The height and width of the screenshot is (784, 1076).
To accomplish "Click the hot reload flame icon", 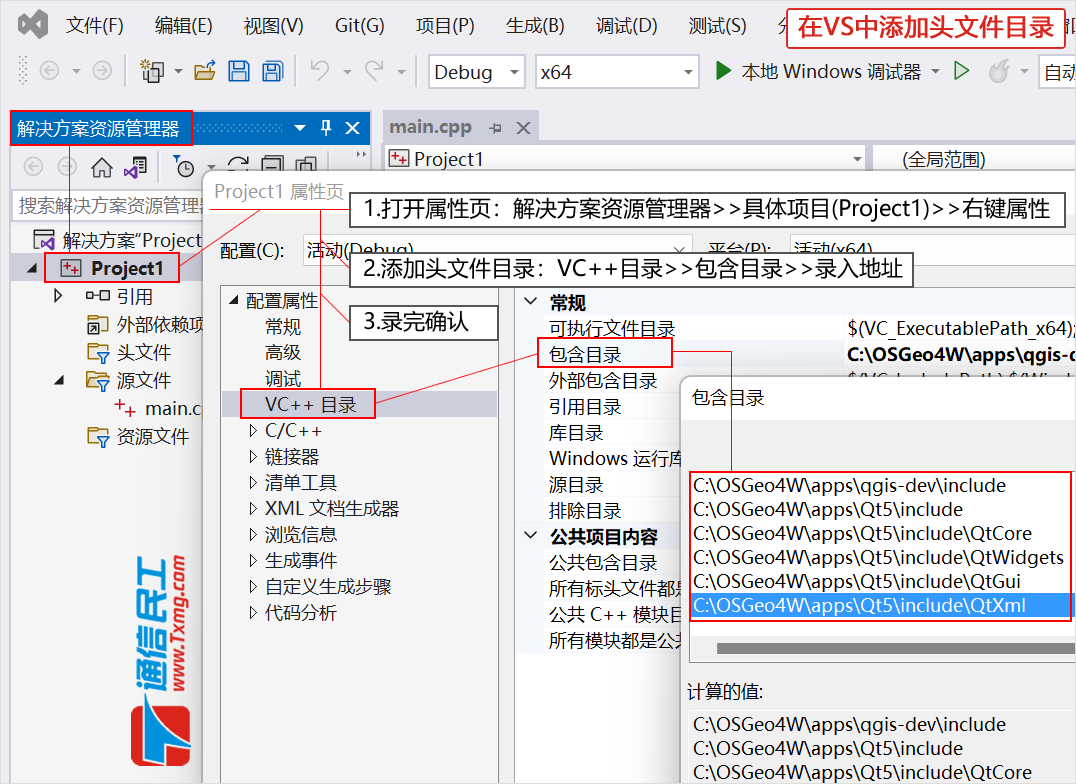I will (999, 71).
